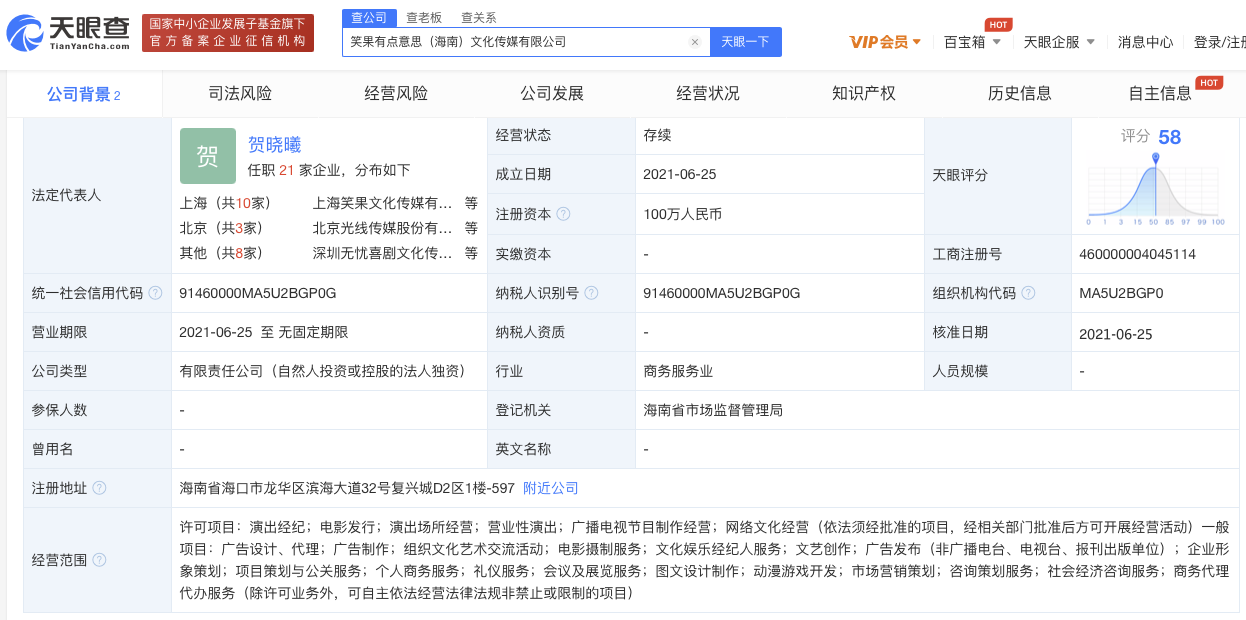This screenshot has height=620, width=1246.
Task: Click help icon beside 经营范围
Action: click(99, 560)
